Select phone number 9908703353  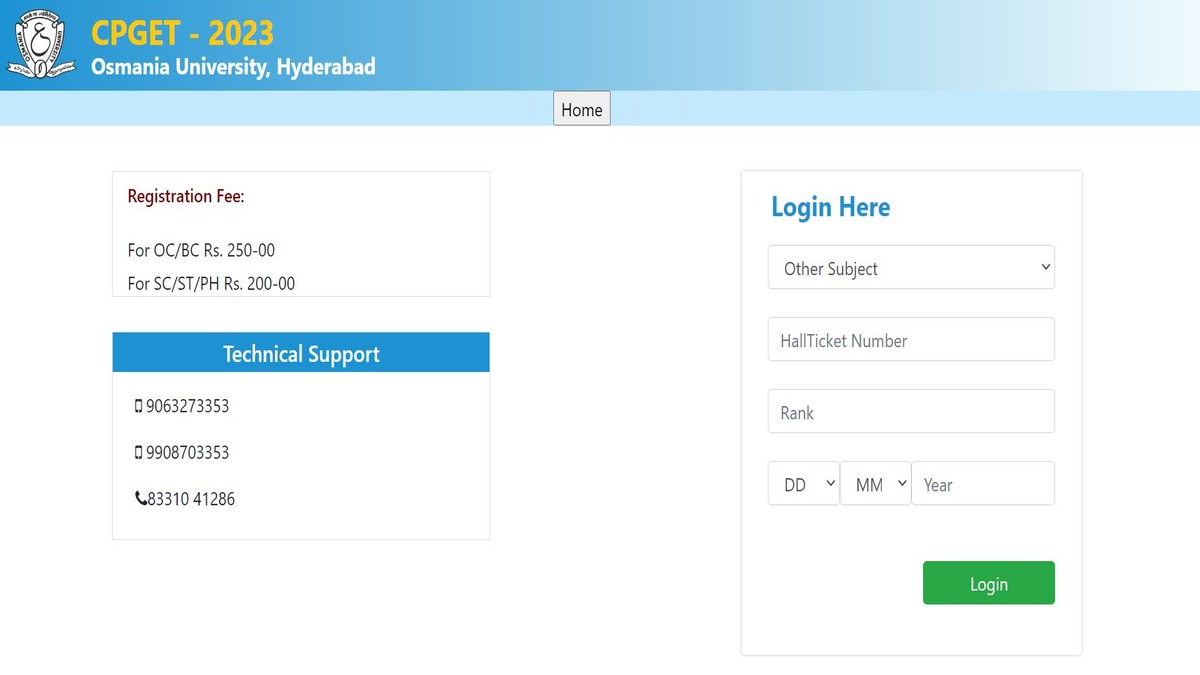(188, 453)
